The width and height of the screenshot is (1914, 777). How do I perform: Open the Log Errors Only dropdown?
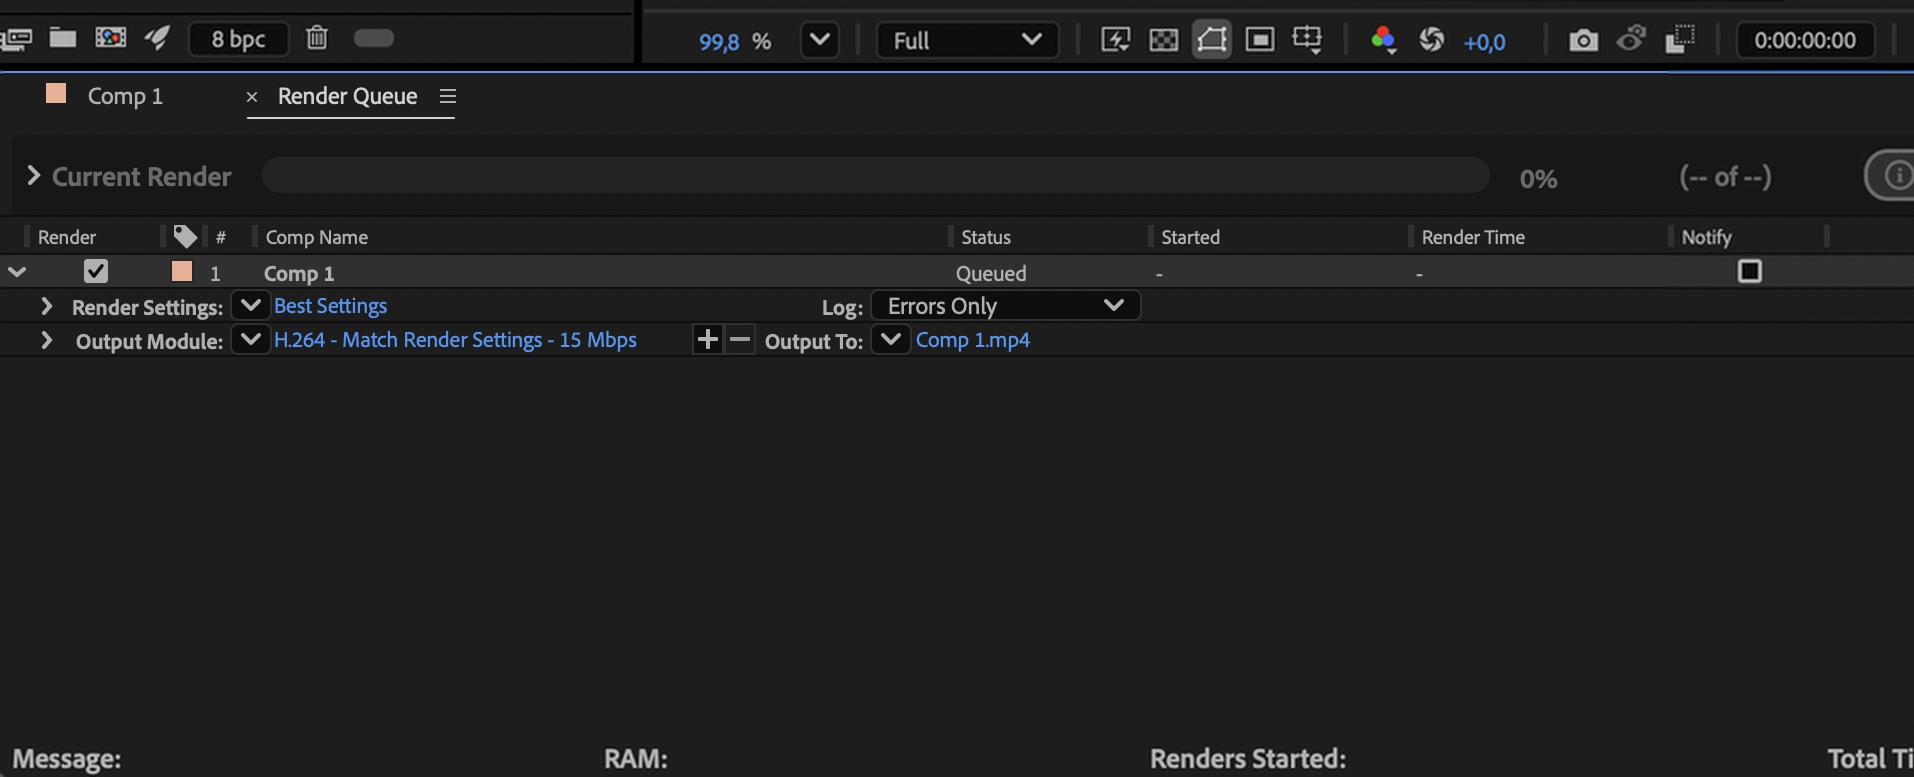(1006, 305)
